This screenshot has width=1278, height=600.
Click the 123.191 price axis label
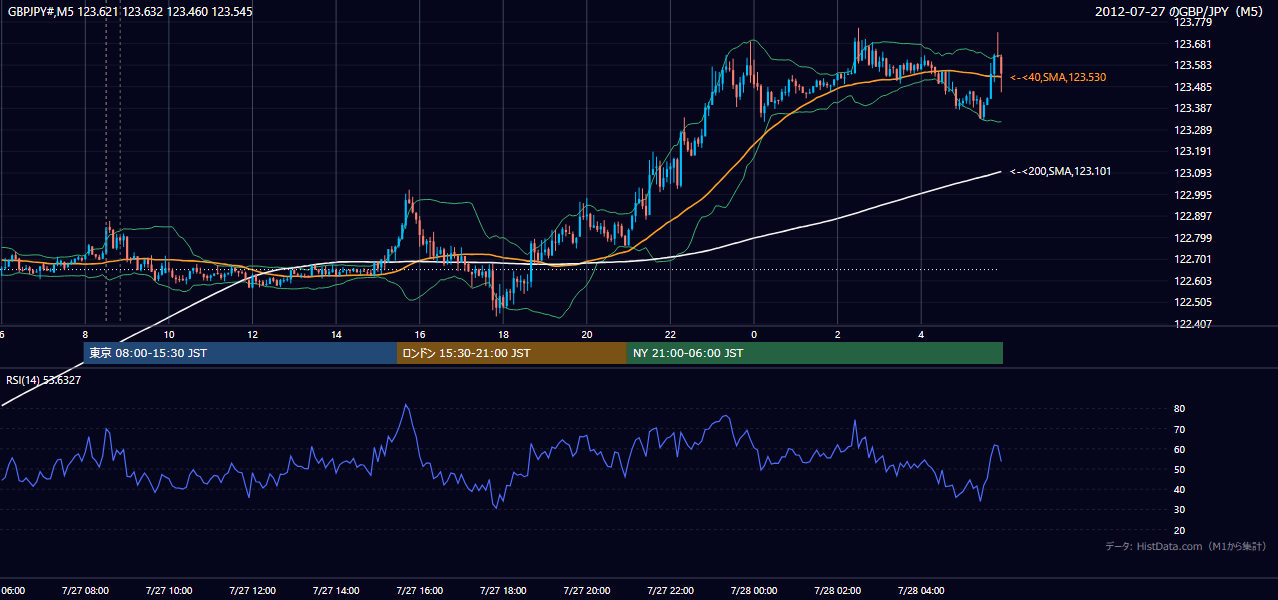1192,152
